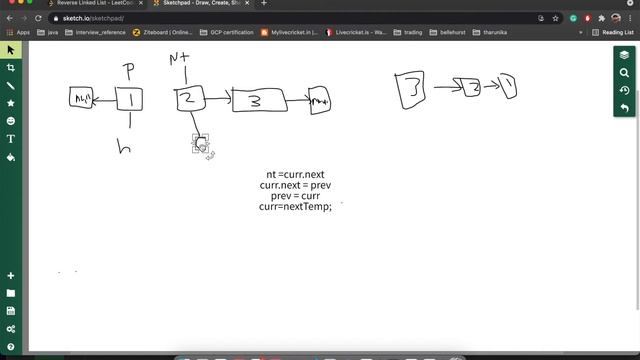
Task: Open the Chrome profile avatar
Action: 616,18
